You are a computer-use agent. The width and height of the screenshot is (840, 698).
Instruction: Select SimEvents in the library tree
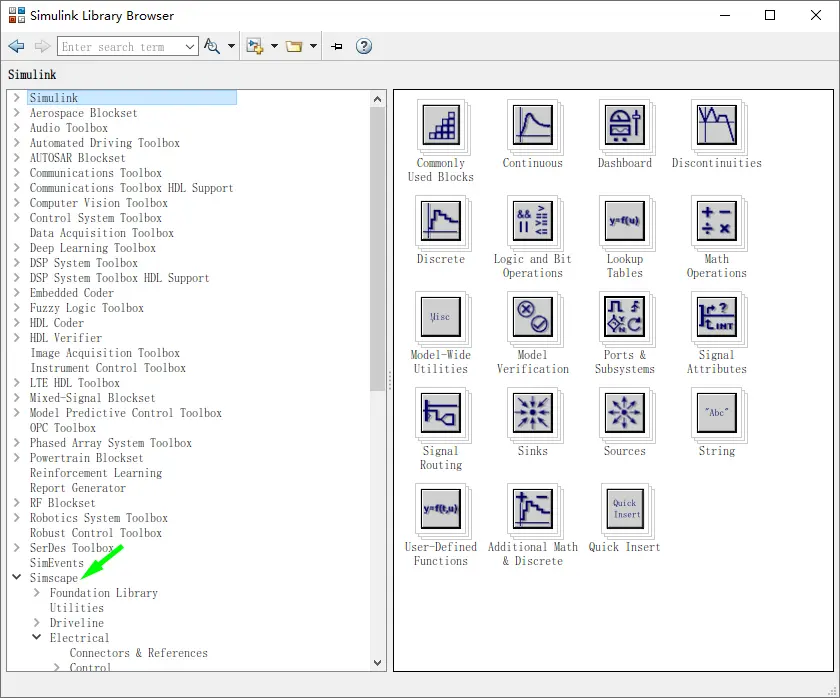click(x=57, y=563)
